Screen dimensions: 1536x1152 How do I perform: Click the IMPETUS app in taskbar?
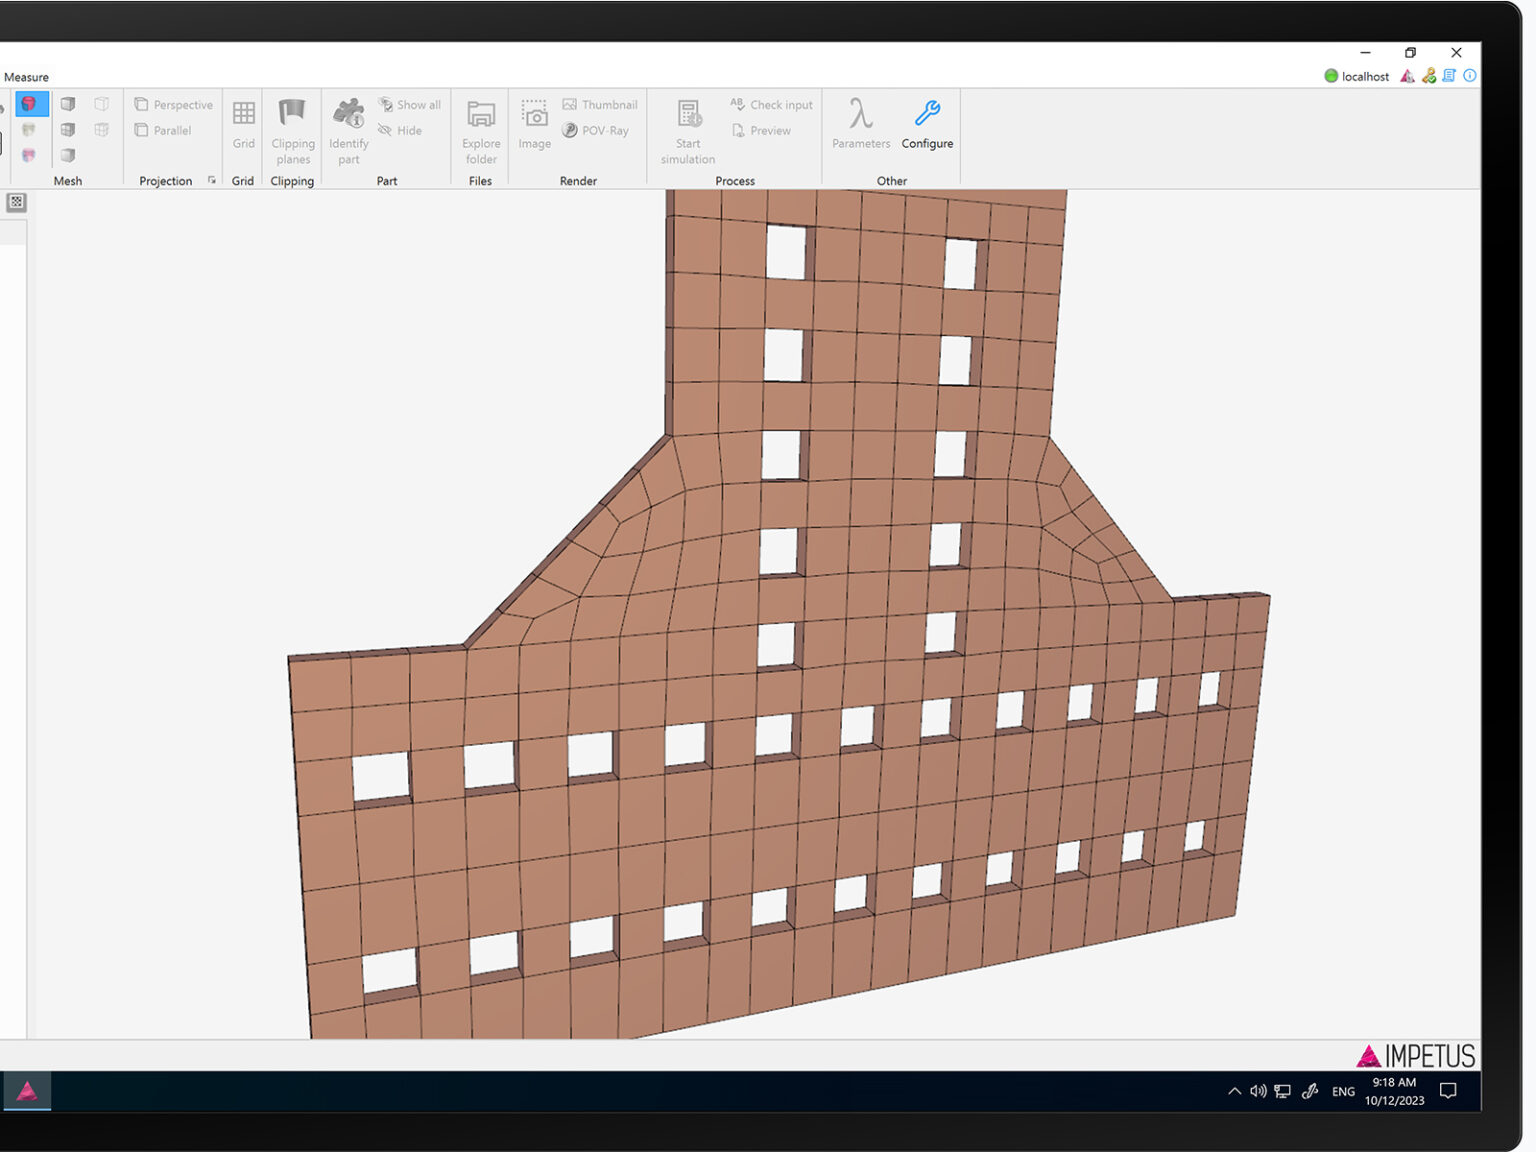(x=27, y=1091)
